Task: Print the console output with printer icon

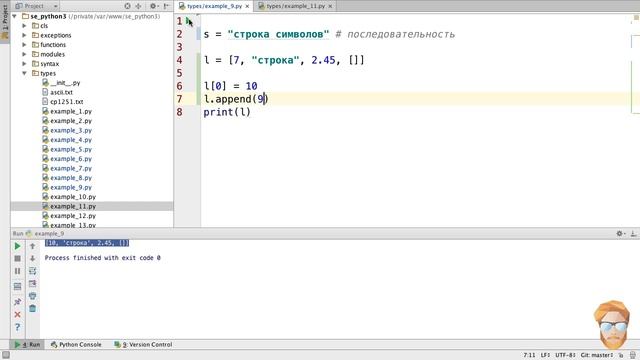Action: pyautogui.click(x=33, y=296)
